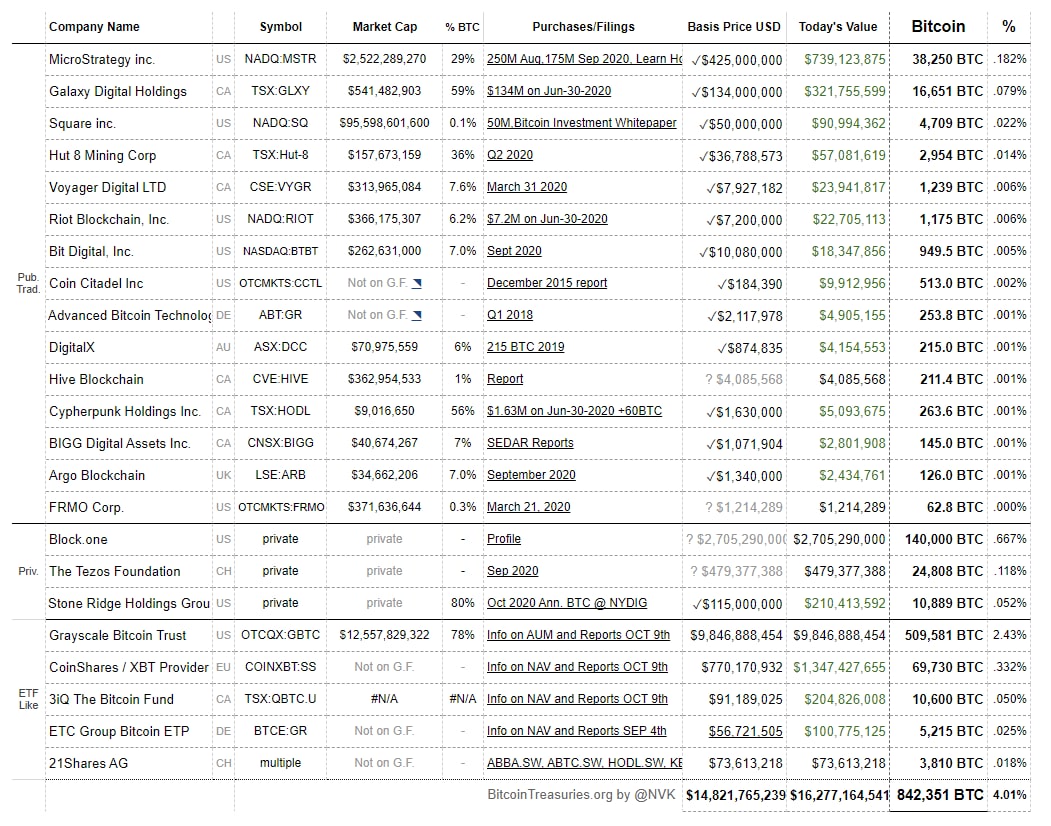Open Tezos Foundation's 'Sep 2020' link
Screen dimensions: 1051x826
tap(513, 571)
